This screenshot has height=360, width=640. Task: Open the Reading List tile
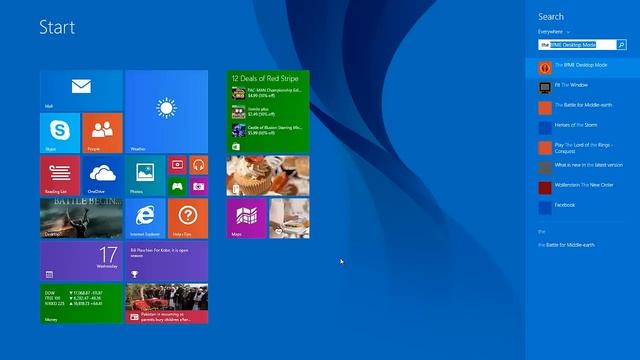click(60, 176)
